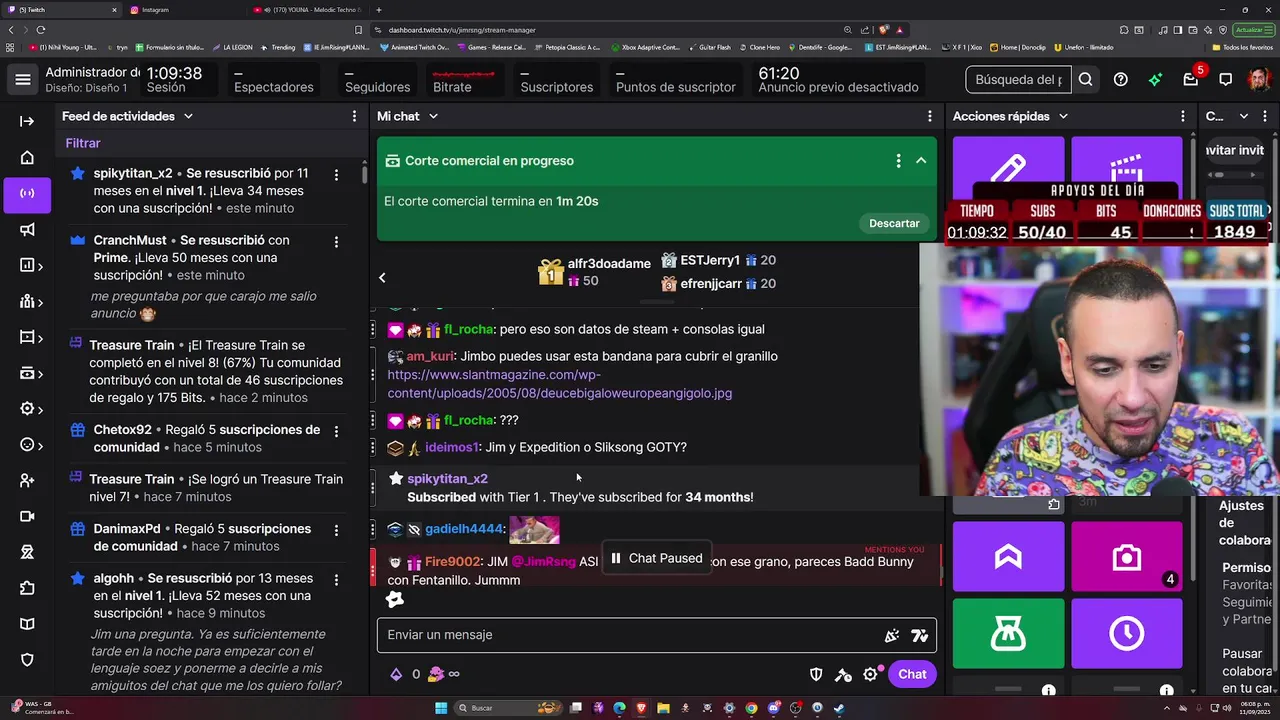Open the help question mark icon

click(1121, 79)
